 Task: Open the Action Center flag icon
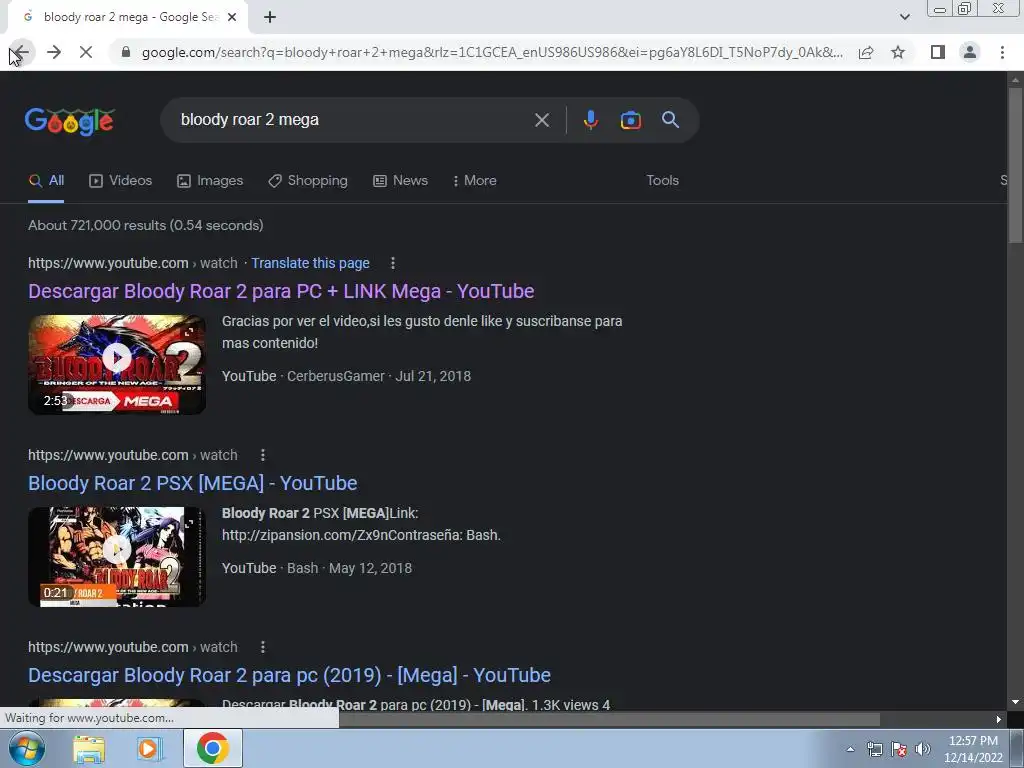pyautogui.click(x=899, y=749)
